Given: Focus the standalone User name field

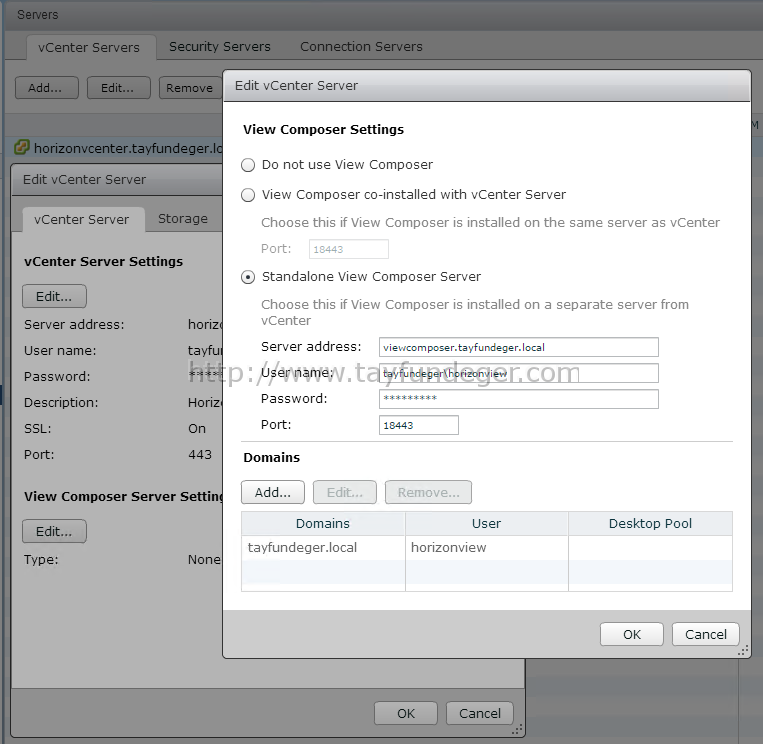Looking at the screenshot, I should pyautogui.click(x=519, y=373).
